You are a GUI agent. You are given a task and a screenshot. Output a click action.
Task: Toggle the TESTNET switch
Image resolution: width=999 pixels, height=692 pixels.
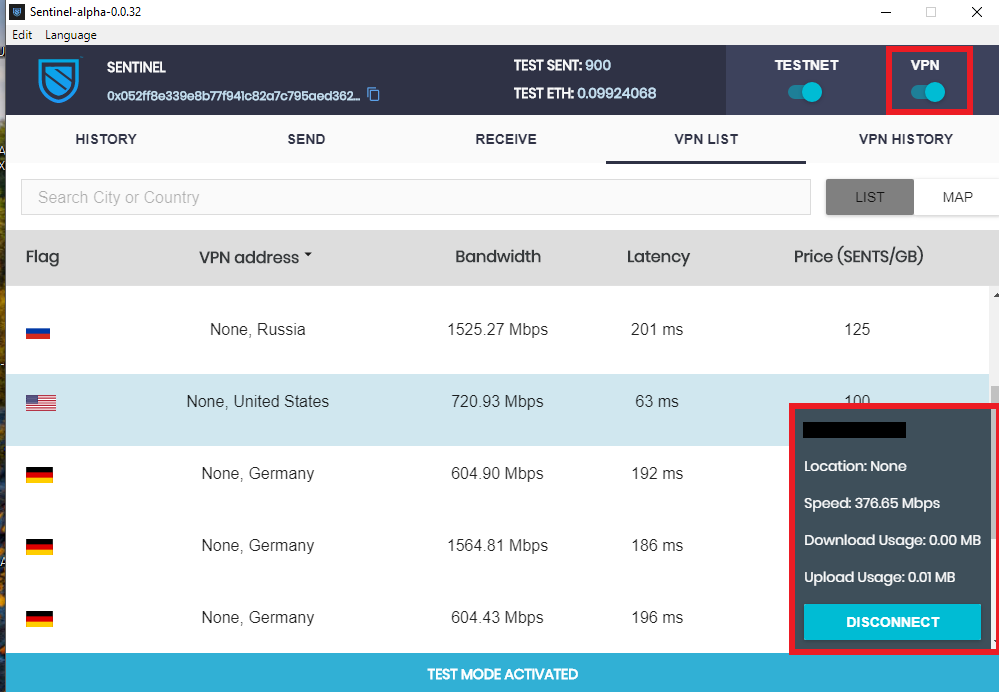(x=805, y=92)
